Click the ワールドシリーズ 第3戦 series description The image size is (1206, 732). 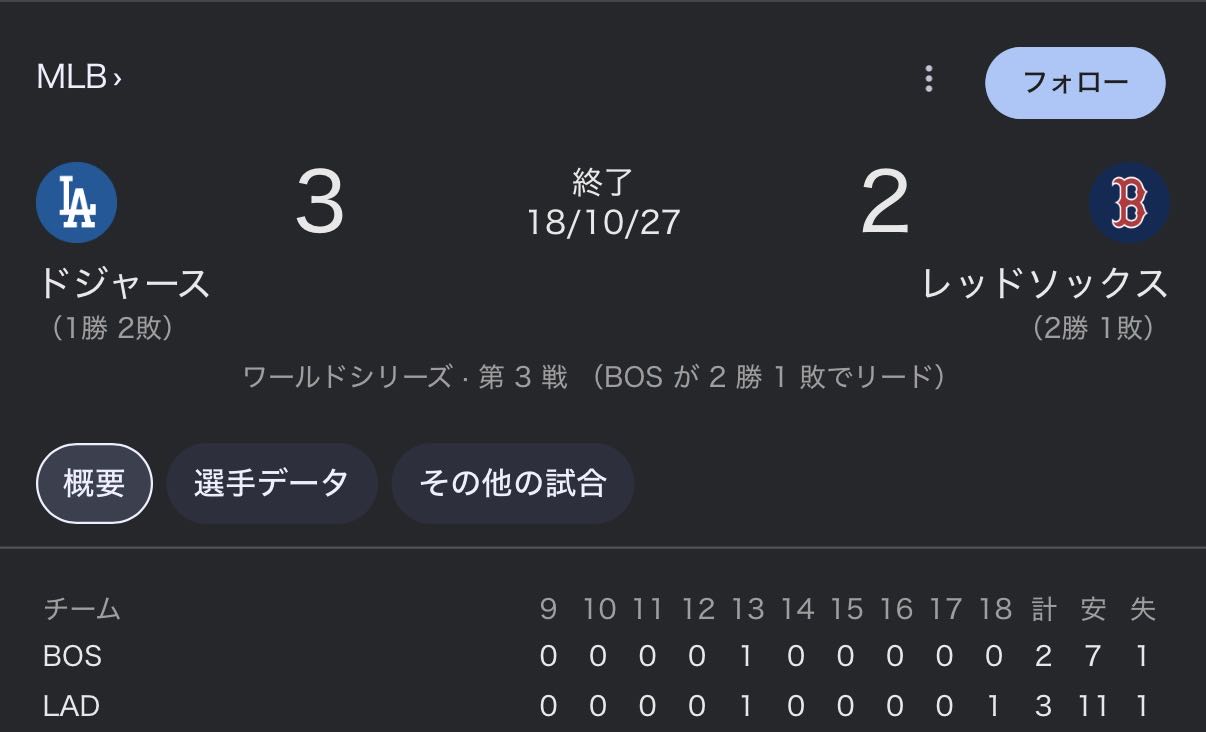(594, 377)
